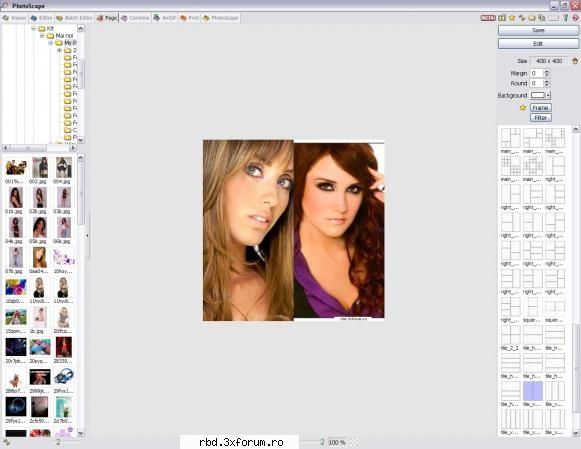Click the 100 % zoom indicator
Viewport: 581px width, 449px height.
[x=337, y=442]
